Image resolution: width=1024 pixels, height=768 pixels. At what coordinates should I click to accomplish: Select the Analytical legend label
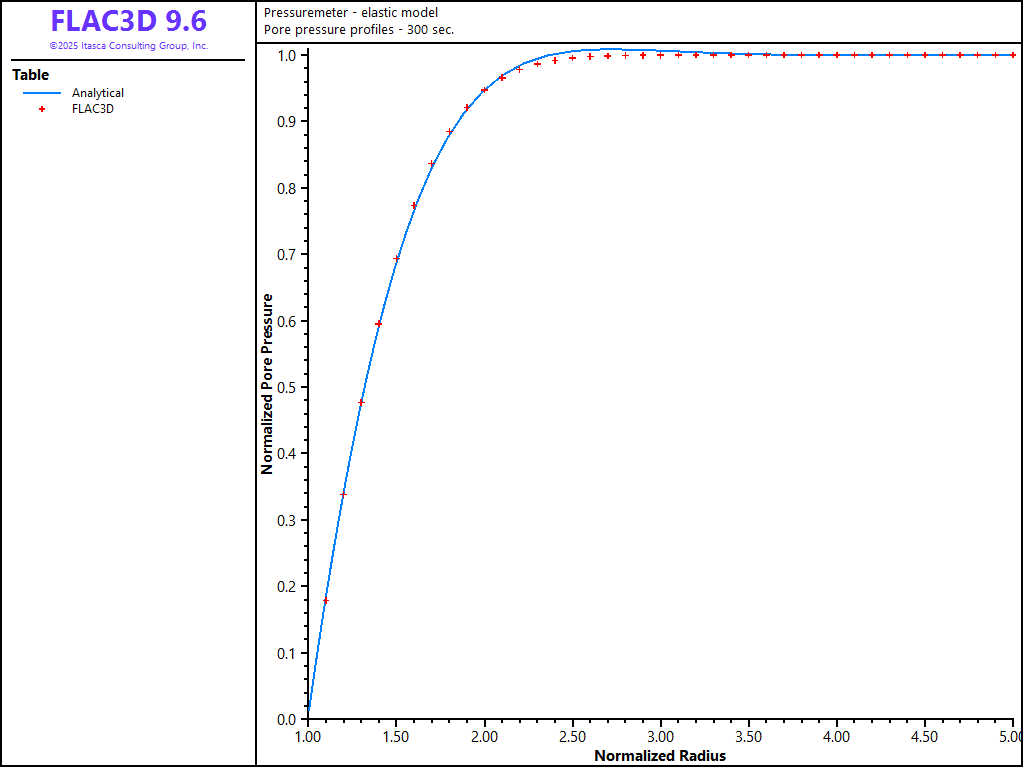click(x=97, y=93)
